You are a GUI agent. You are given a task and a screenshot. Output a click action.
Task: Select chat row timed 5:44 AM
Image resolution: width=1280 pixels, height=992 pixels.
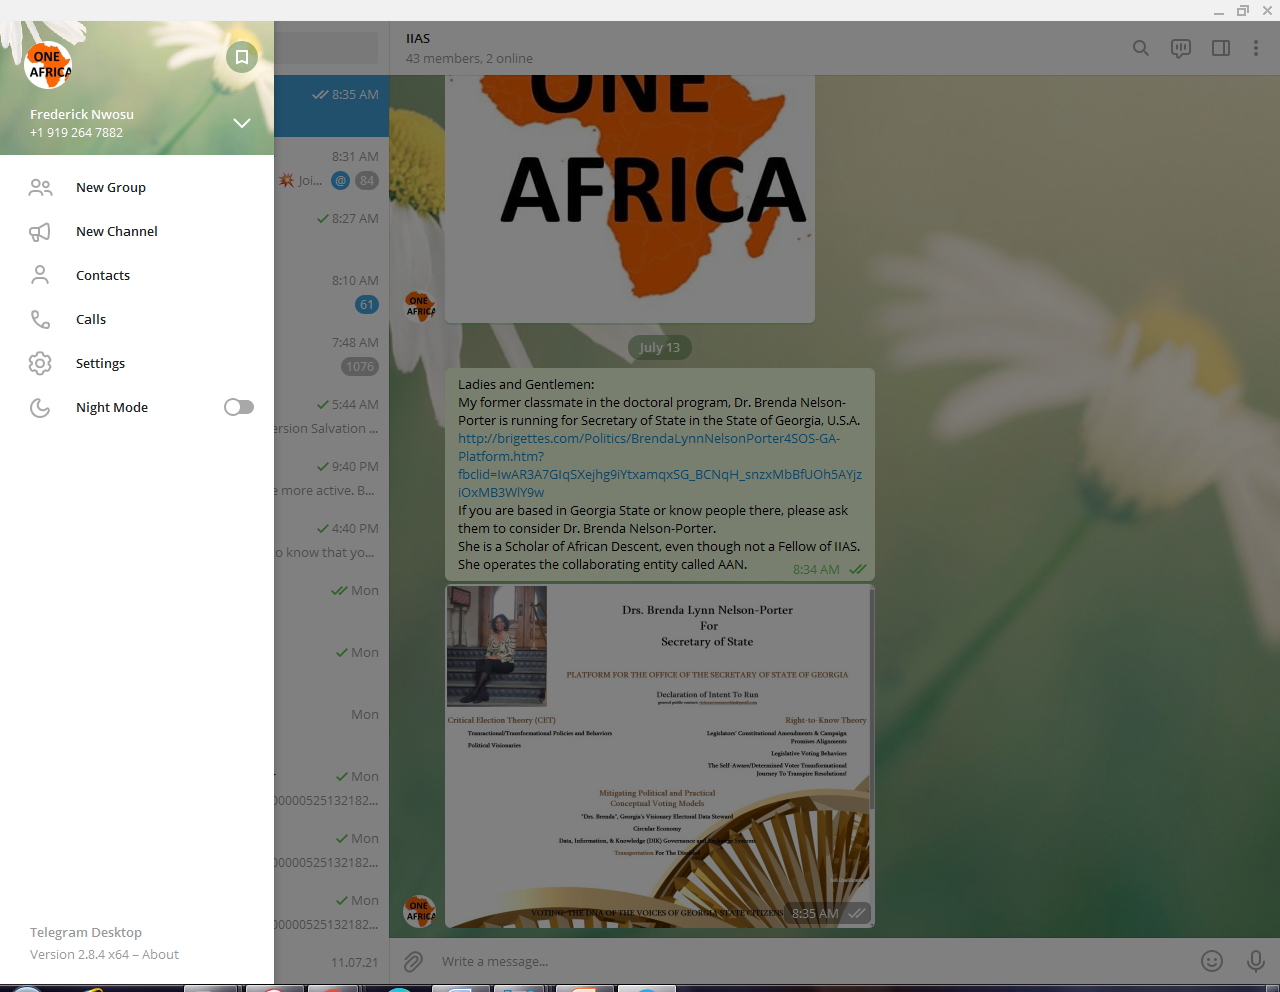click(331, 416)
